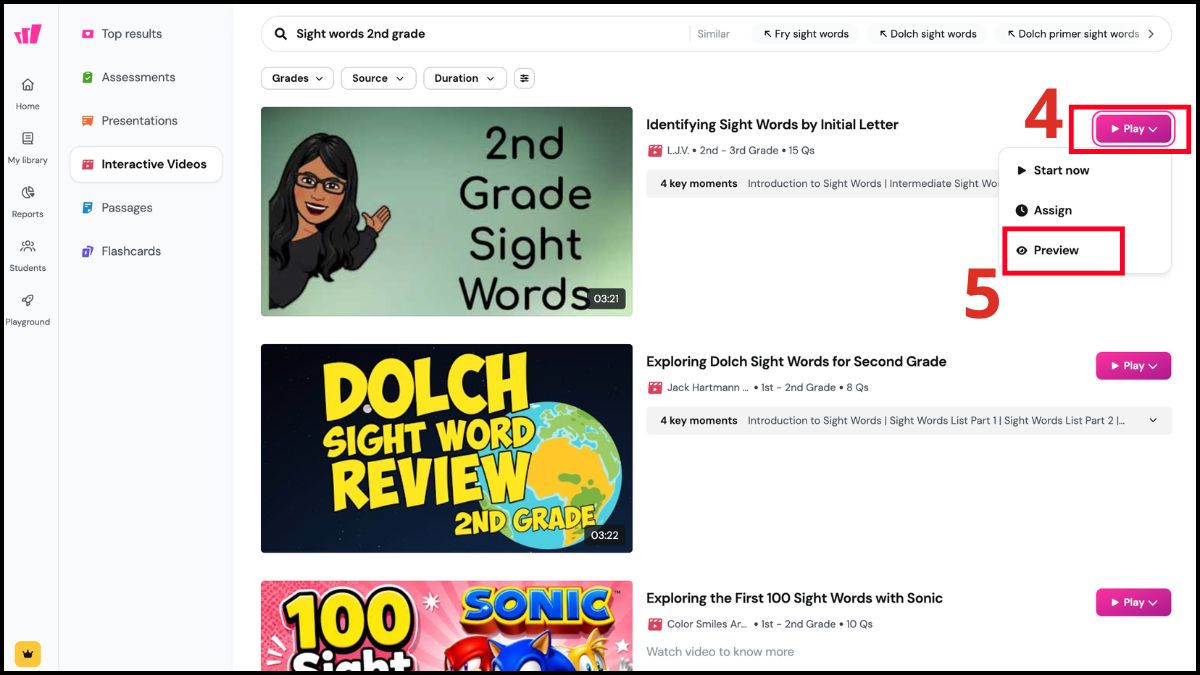This screenshot has height=675, width=1200.
Task: Search similar: Dolch sight words
Action: coord(927,34)
